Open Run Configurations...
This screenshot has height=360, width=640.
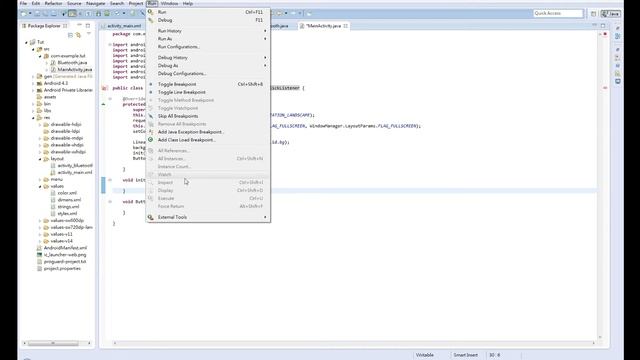point(208,47)
